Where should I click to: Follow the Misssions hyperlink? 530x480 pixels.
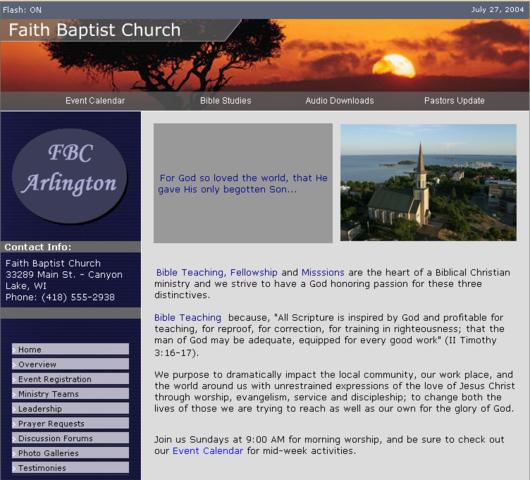(x=323, y=272)
